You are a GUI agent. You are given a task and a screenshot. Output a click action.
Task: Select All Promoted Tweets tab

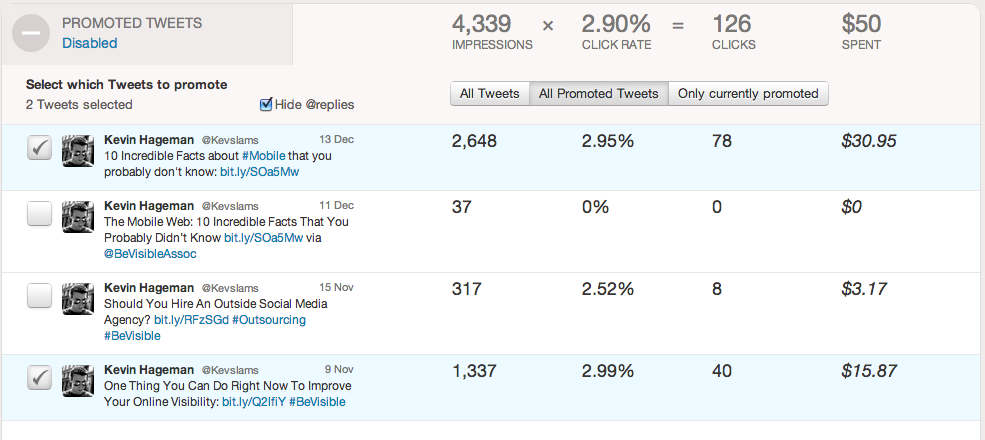(x=599, y=94)
